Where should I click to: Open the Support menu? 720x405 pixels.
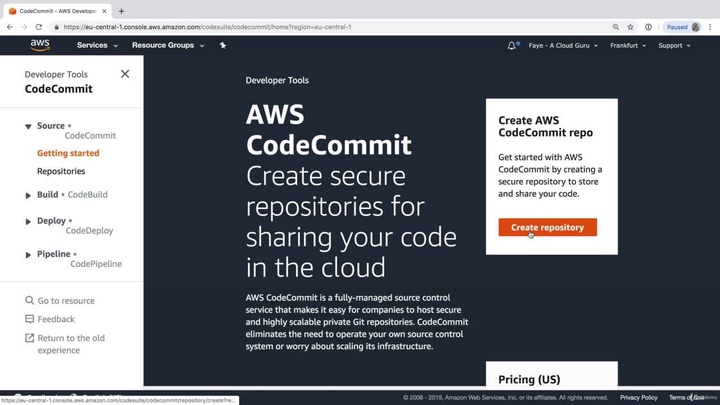click(x=674, y=45)
